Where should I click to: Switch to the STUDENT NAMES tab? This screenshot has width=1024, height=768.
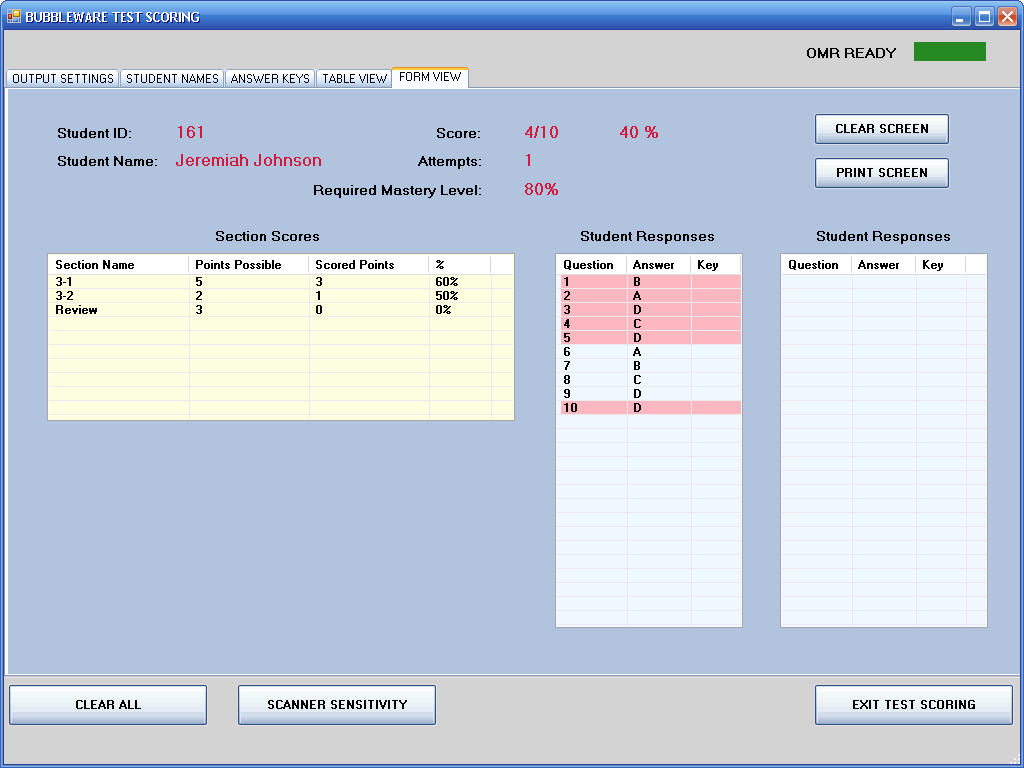172,78
